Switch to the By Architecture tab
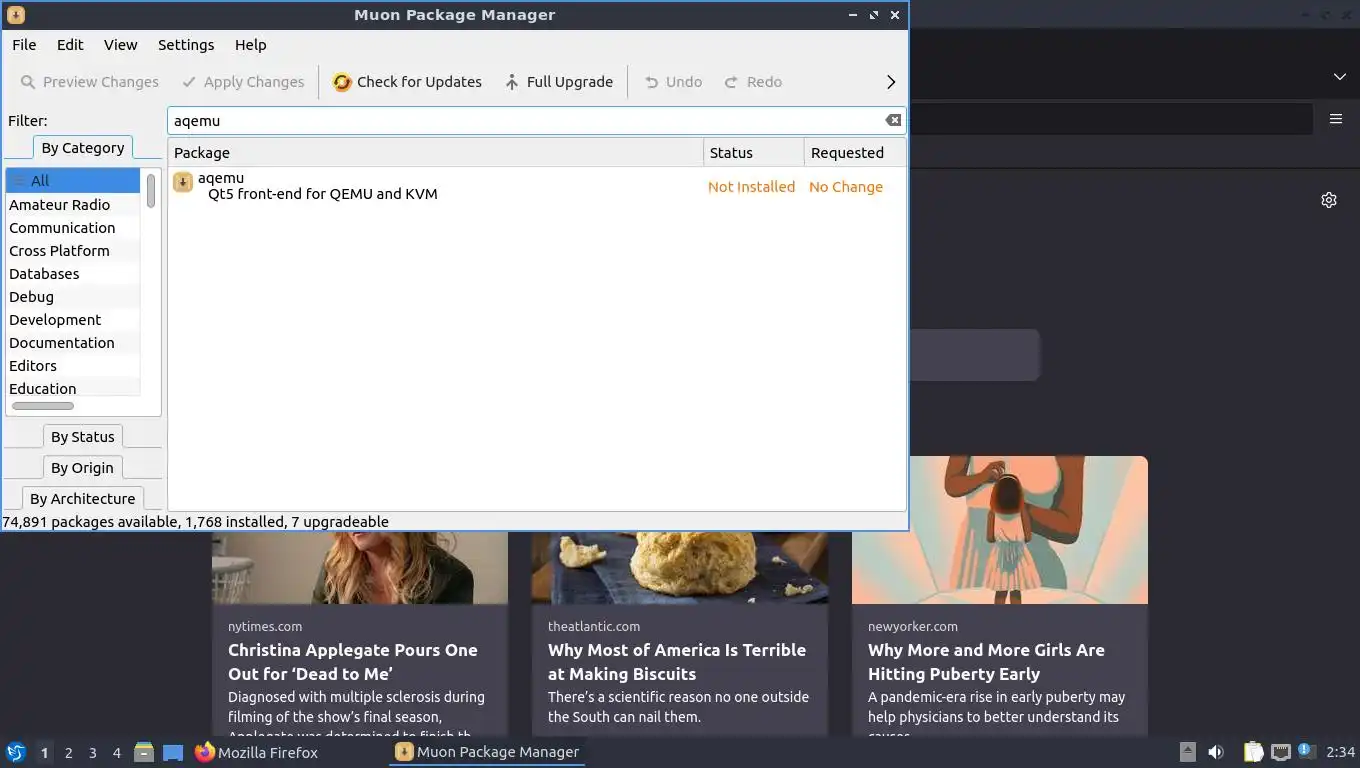The height and width of the screenshot is (768, 1360). tap(83, 499)
